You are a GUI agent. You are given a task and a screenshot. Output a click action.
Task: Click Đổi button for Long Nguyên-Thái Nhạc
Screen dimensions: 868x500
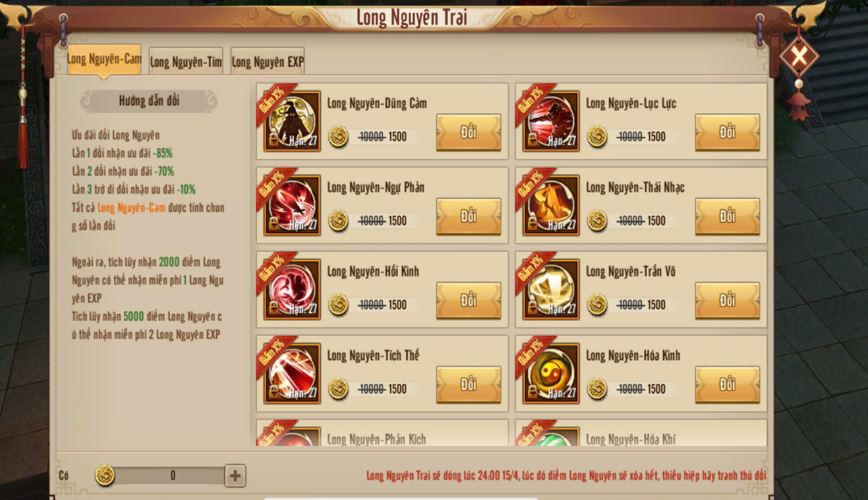point(727,217)
